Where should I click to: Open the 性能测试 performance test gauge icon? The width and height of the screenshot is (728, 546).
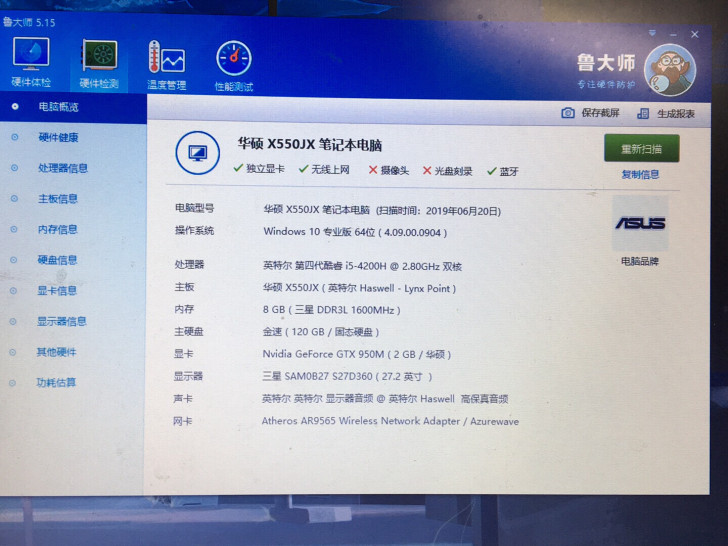pyautogui.click(x=234, y=66)
